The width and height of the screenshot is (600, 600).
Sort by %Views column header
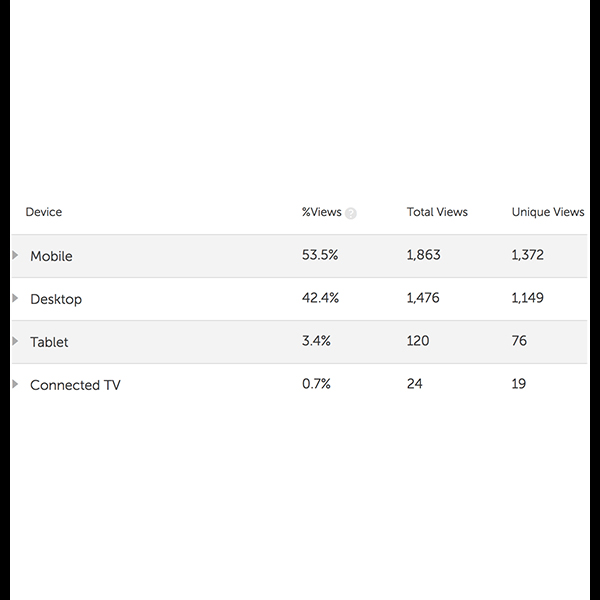click(321, 212)
